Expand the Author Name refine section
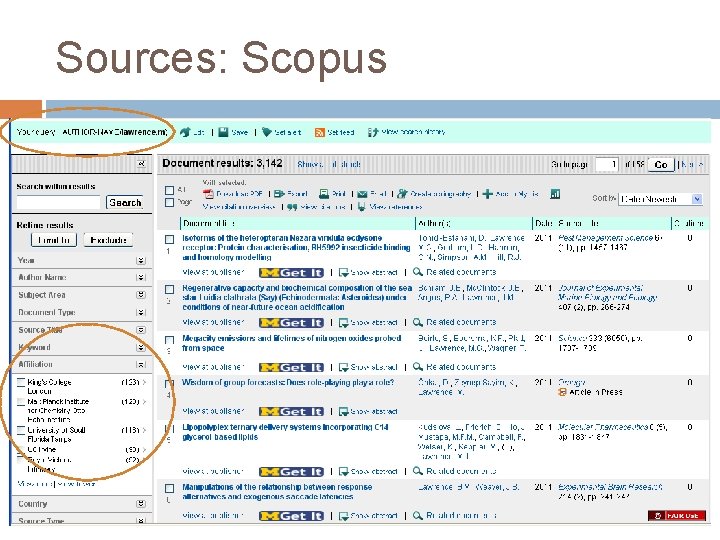 coord(141,277)
